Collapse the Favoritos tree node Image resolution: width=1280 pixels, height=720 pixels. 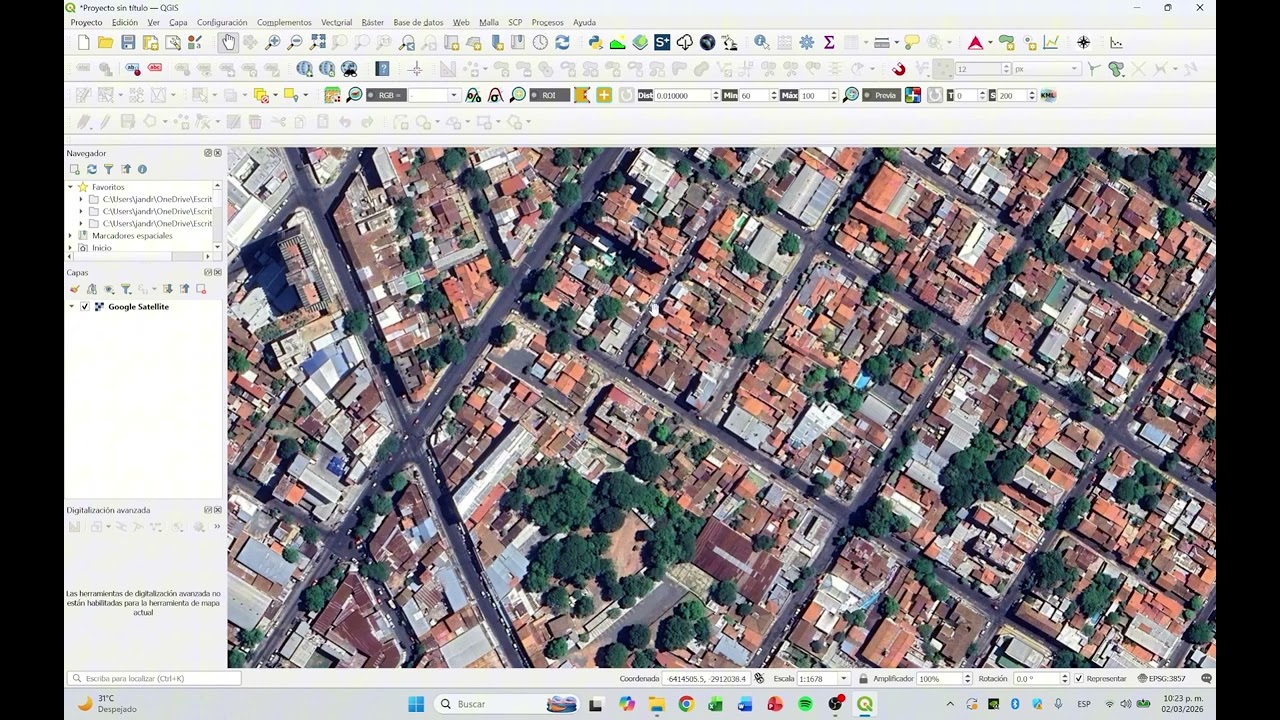pyautogui.click(x=71, y=187)
